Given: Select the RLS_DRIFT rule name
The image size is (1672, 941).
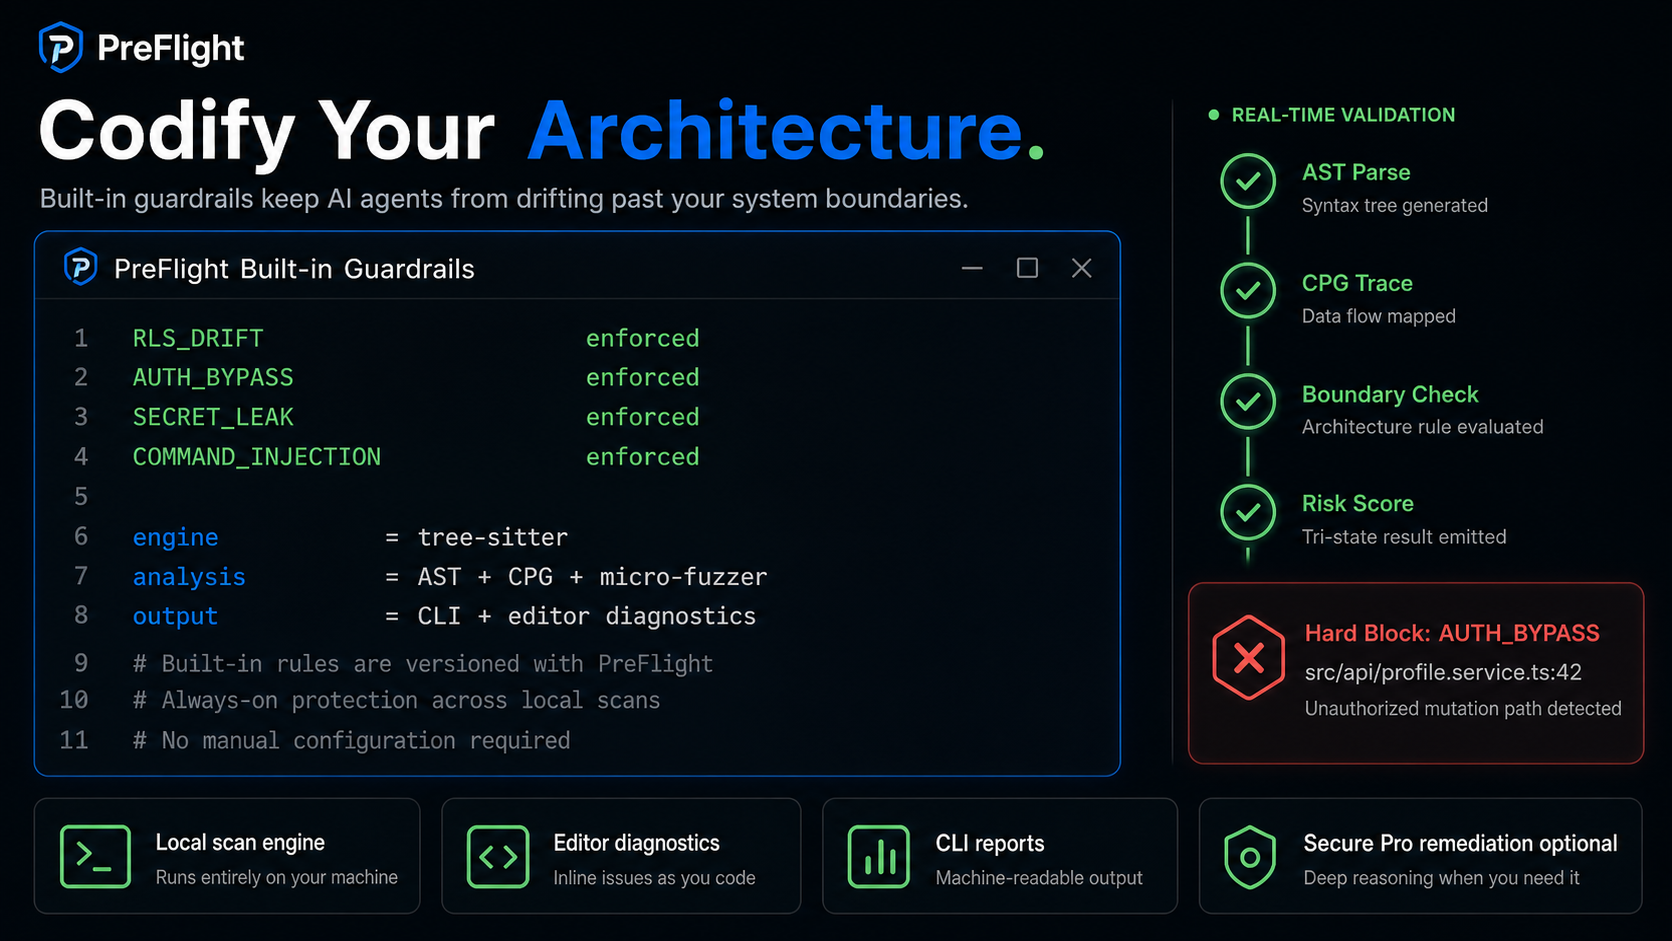Looking at the screenshot, I should 198,338.
